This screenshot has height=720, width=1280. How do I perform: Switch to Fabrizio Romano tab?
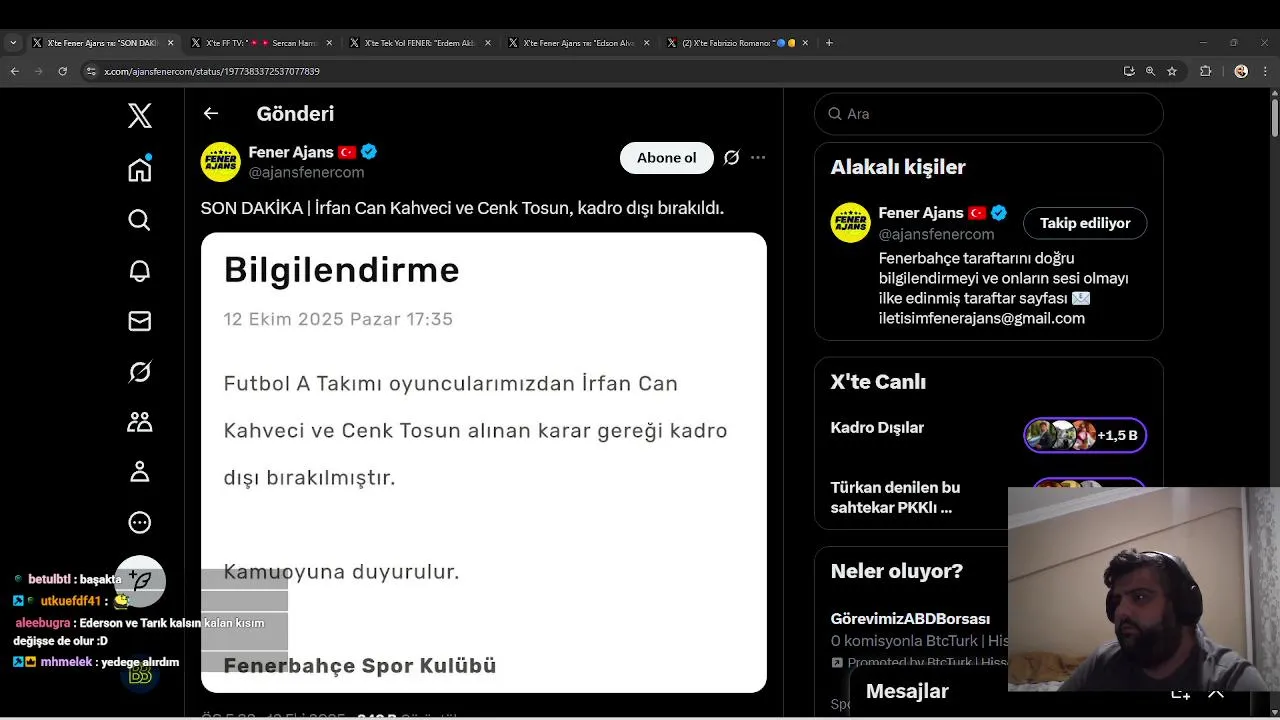click(739, 43)
